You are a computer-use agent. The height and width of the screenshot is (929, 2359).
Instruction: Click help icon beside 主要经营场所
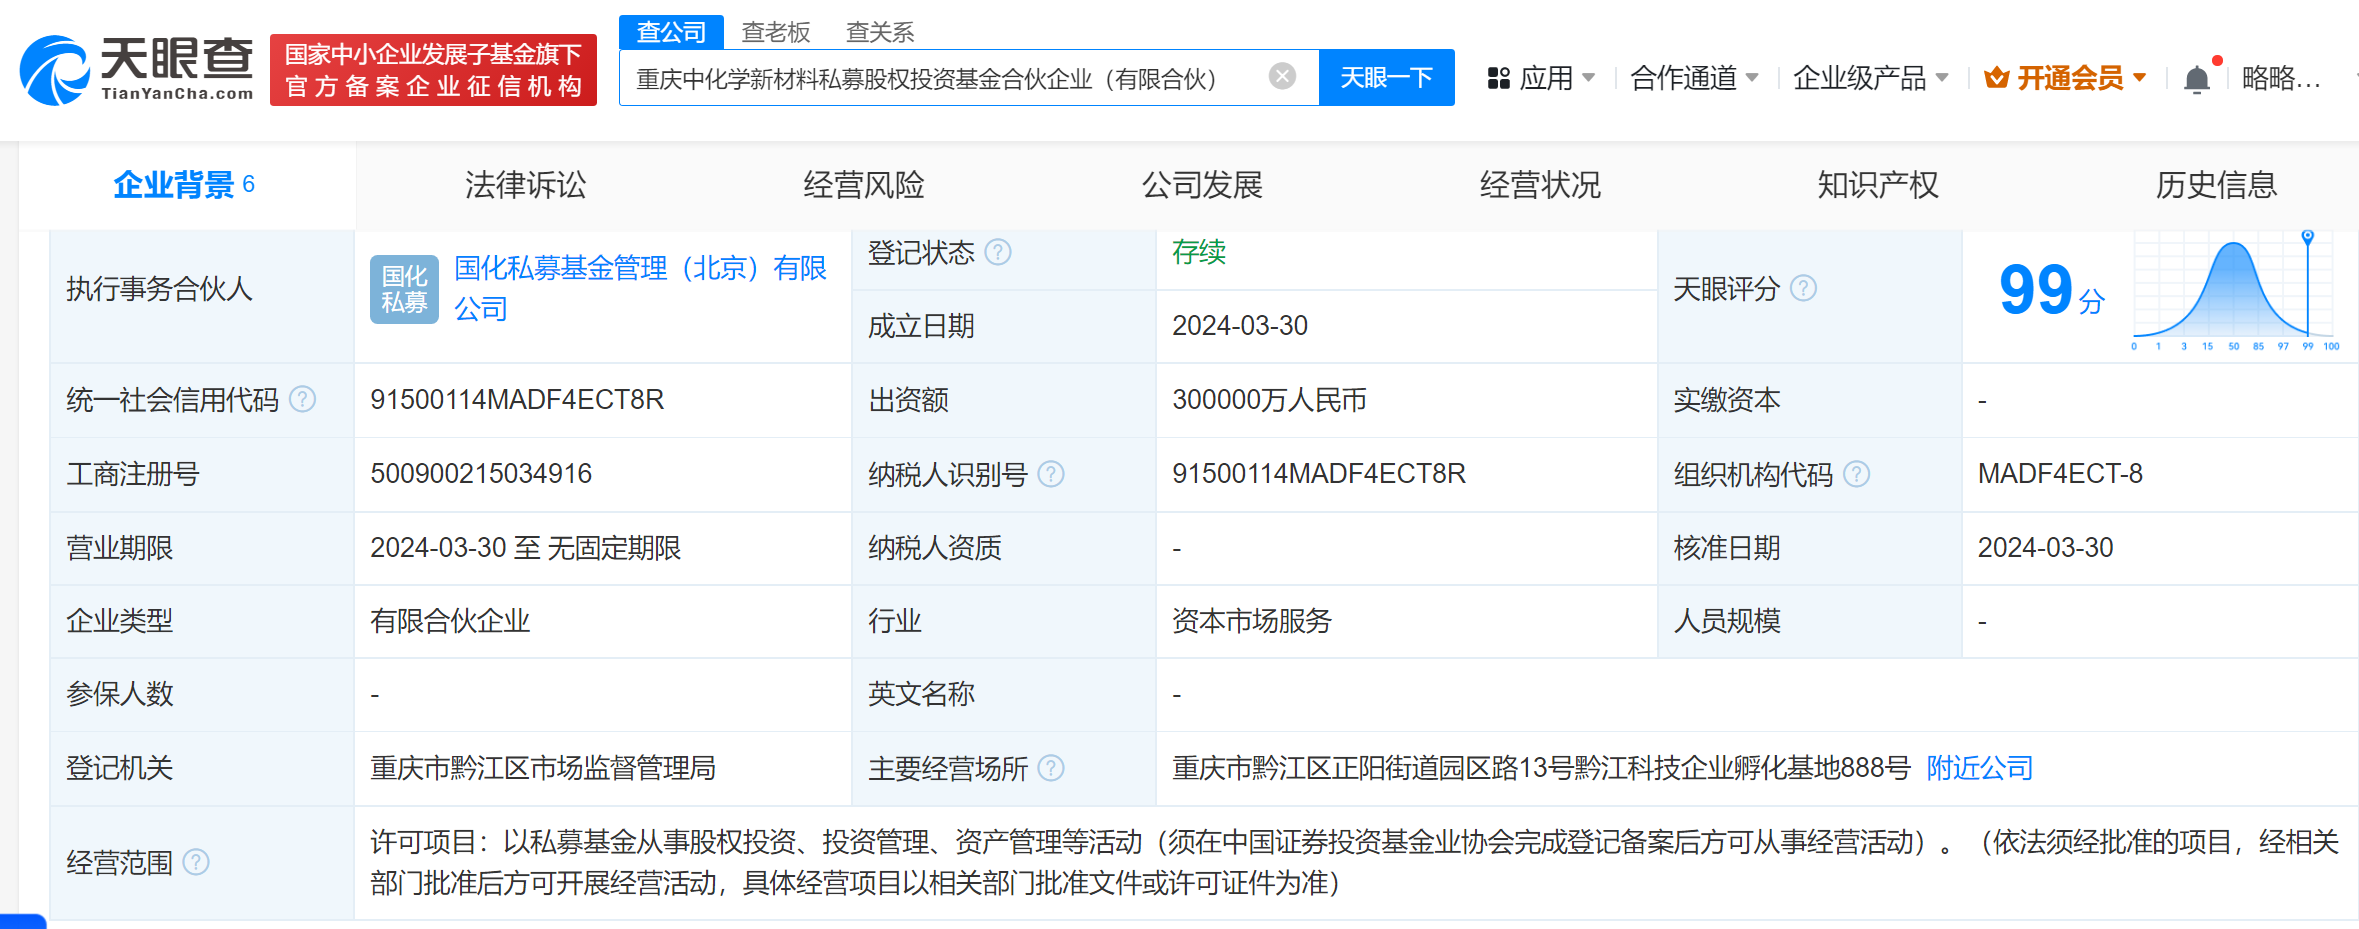click(x=1051, y=769)
